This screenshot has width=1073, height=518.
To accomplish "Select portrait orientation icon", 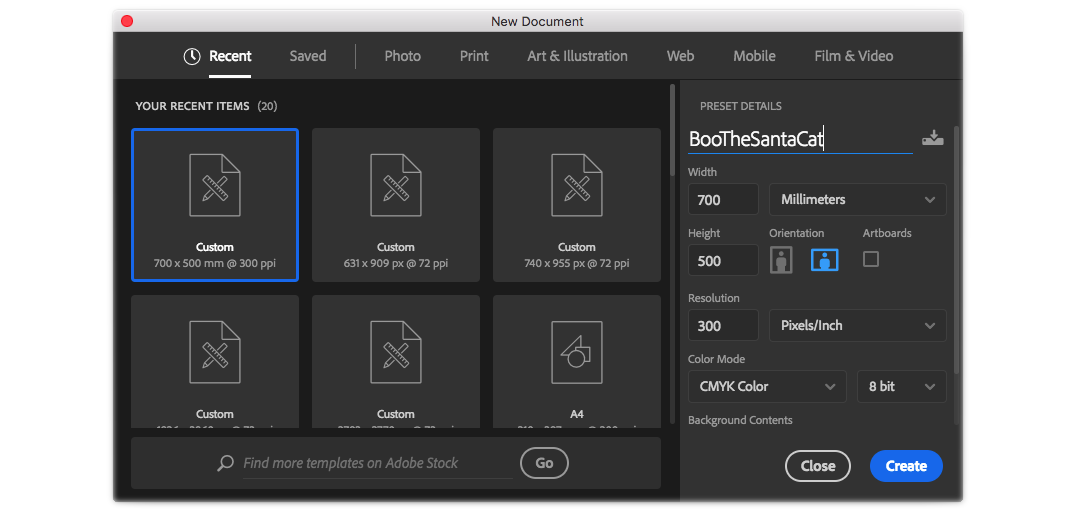I will pyautogui.click(x=782, y=260).
